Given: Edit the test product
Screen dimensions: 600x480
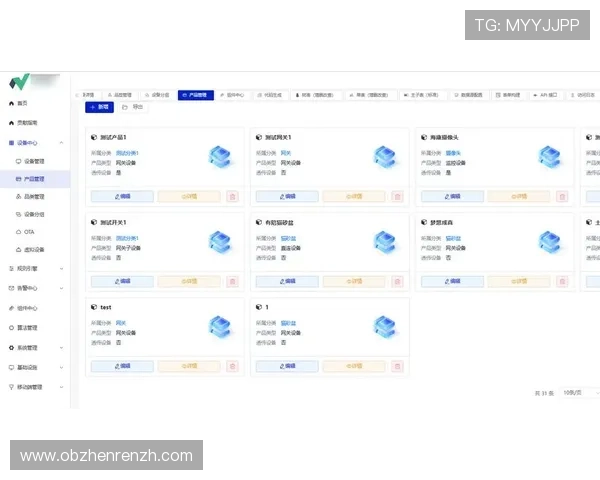Looking at the screenshot, I should pyautogui.click(x=122, y=366).
